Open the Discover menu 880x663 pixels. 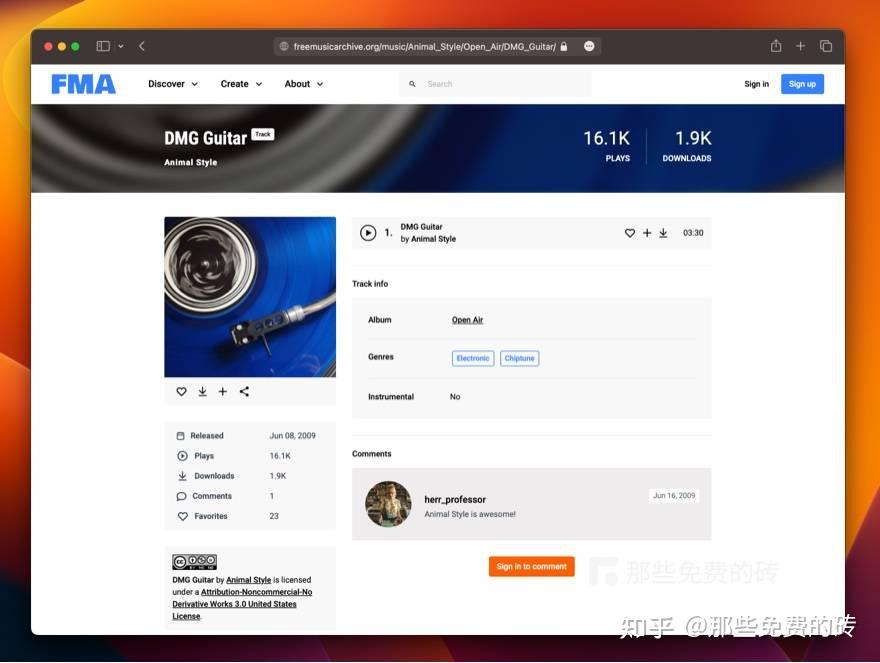[x=173, y=84]
